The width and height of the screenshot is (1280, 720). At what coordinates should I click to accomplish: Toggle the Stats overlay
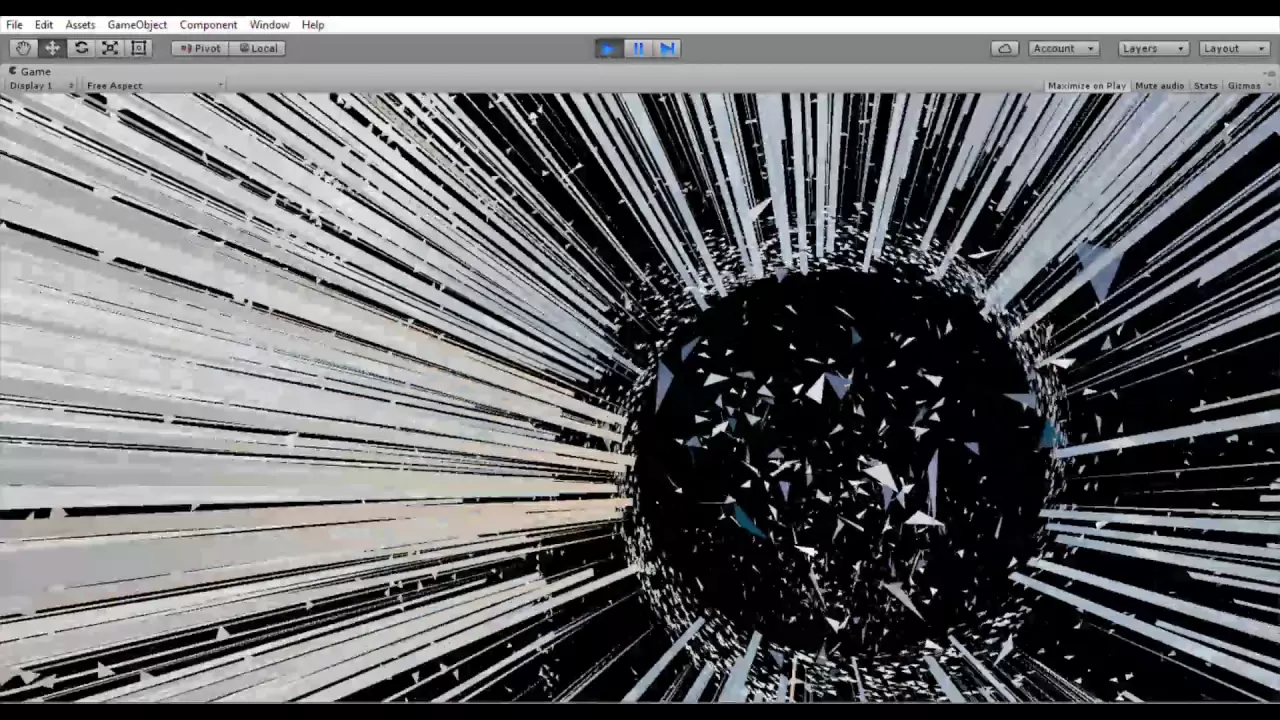tap(1206, 86)
